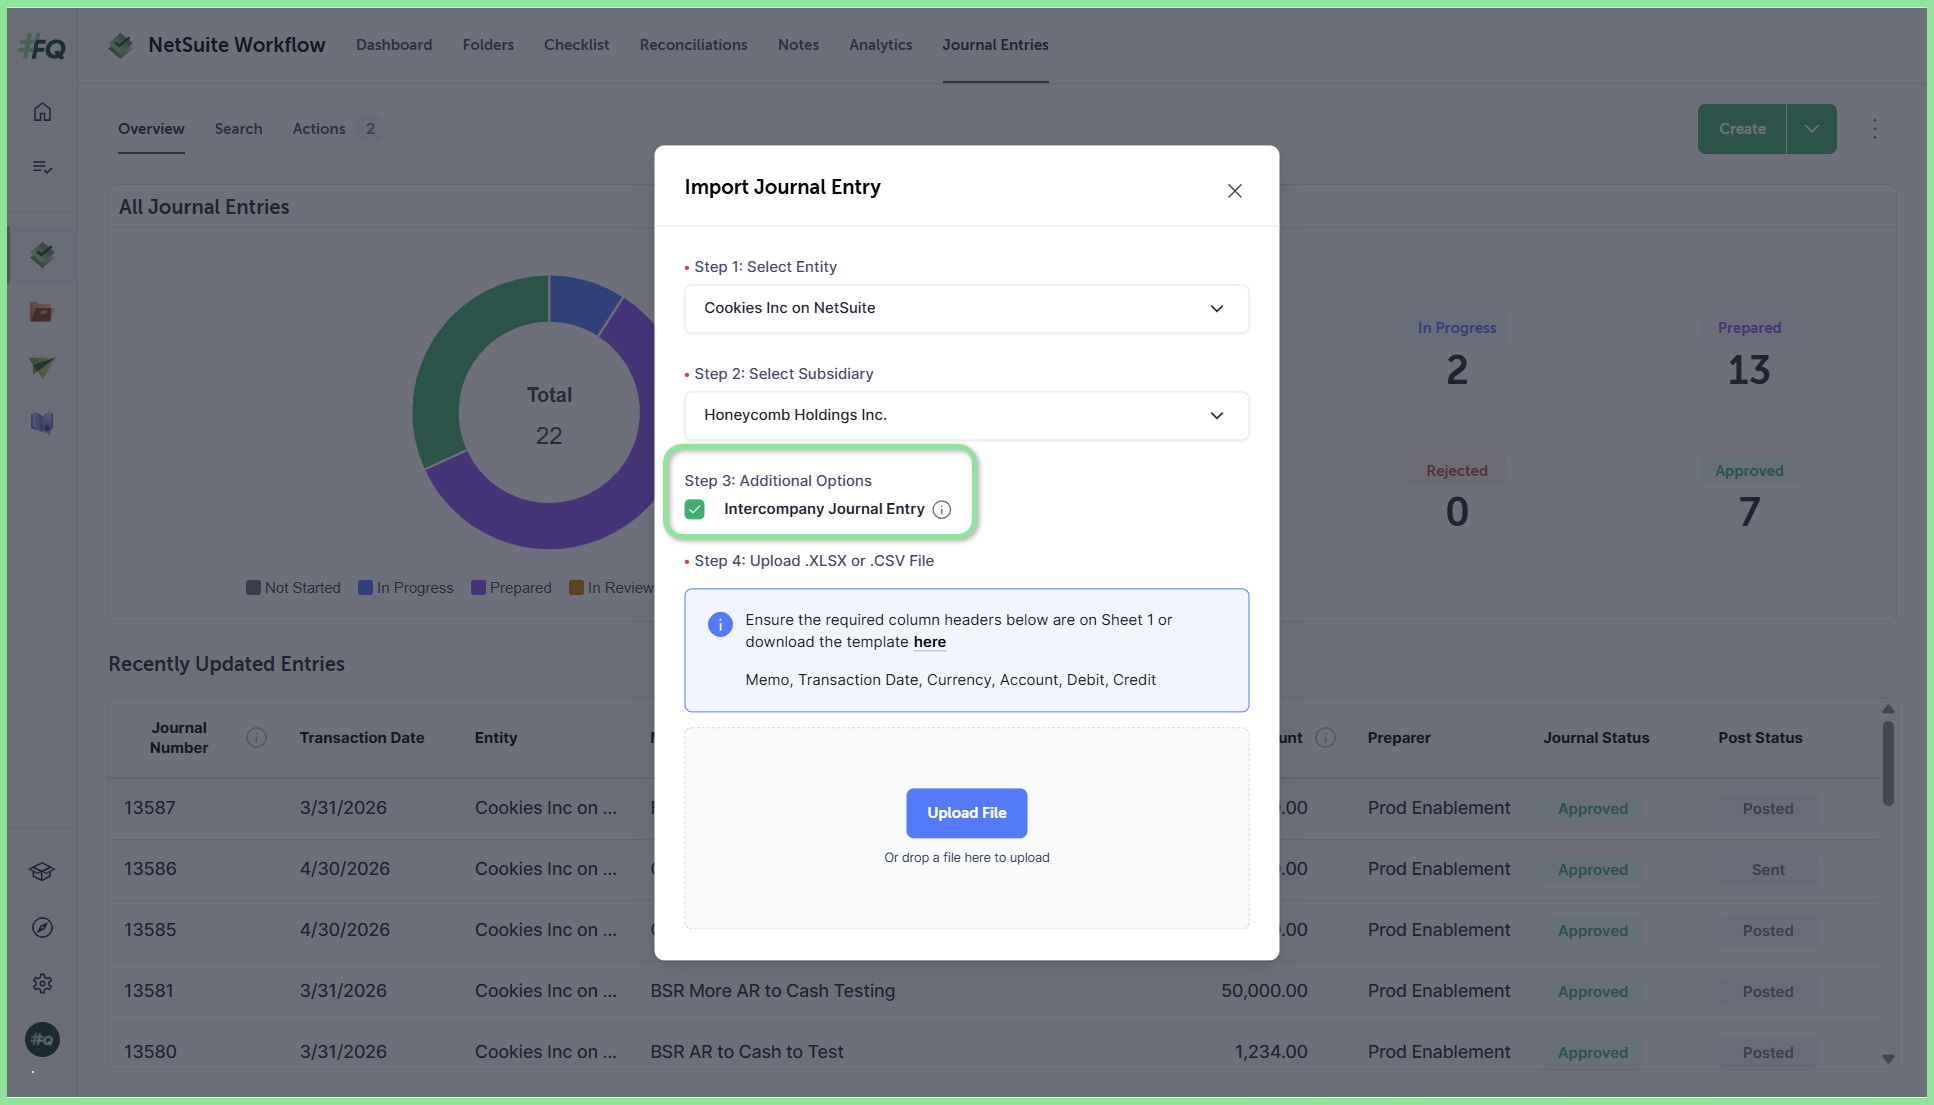Click 'BSR More AR to Cash Testing' description
1934x1105 pixels.
(772, 991)
